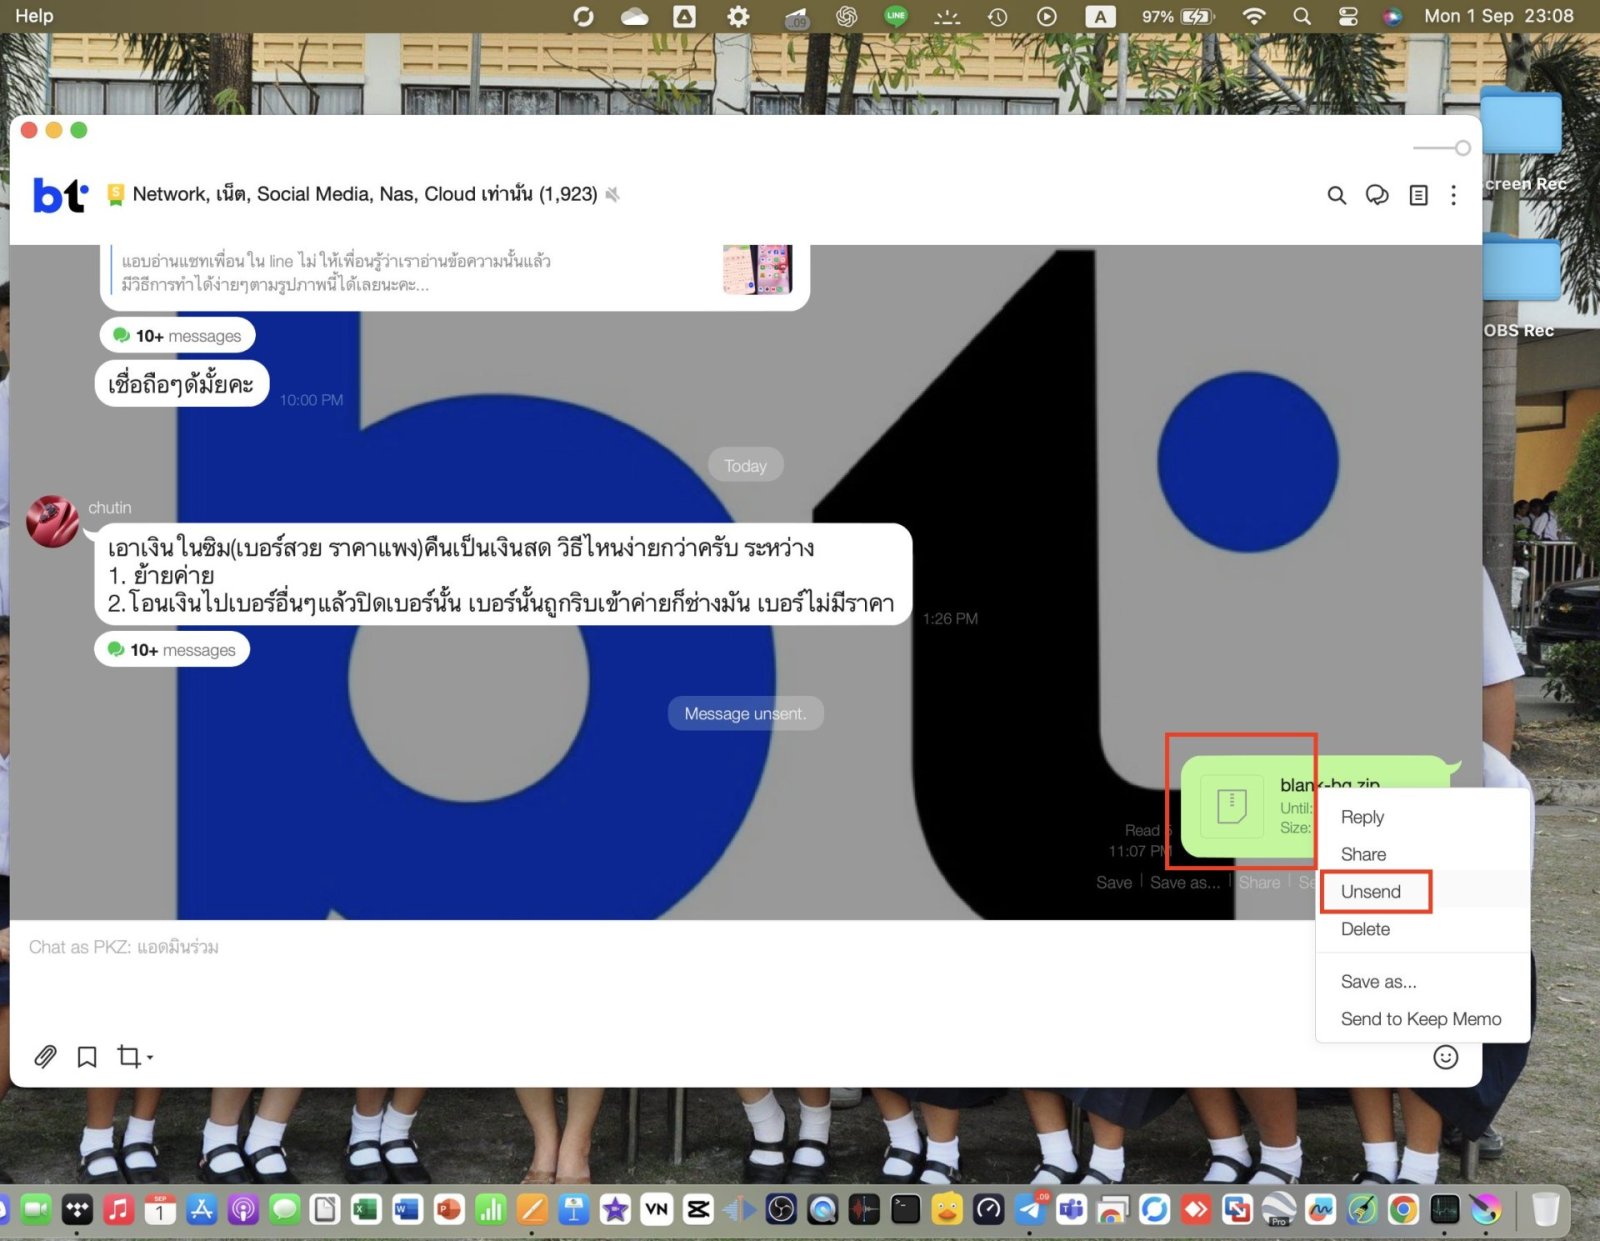The width and height of the screenshot is (1600, 1241).
Task: Open the three-dot more options menu
Action: tap(1454, 195)
